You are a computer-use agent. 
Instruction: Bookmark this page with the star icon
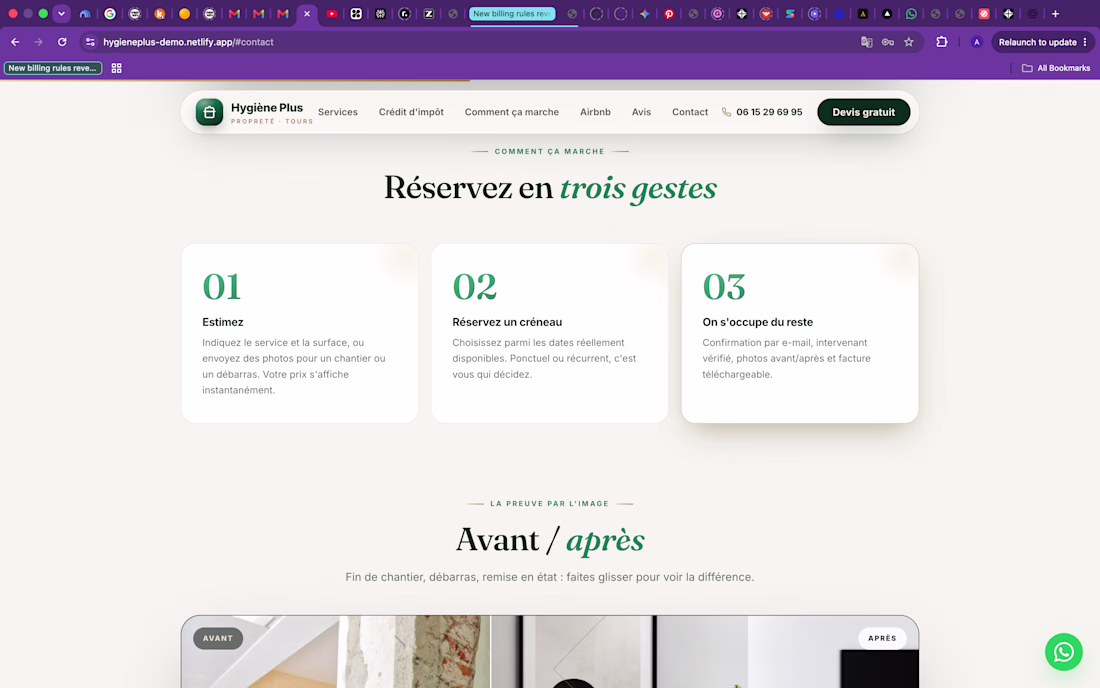pyautogui.click(x=908, y=42)
